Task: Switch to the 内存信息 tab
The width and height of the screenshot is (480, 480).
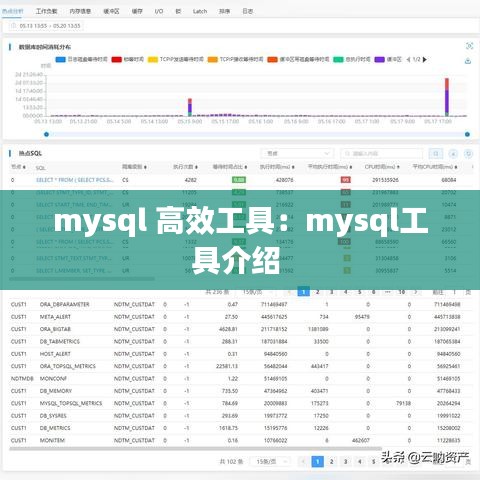Action: pos(80,11)
